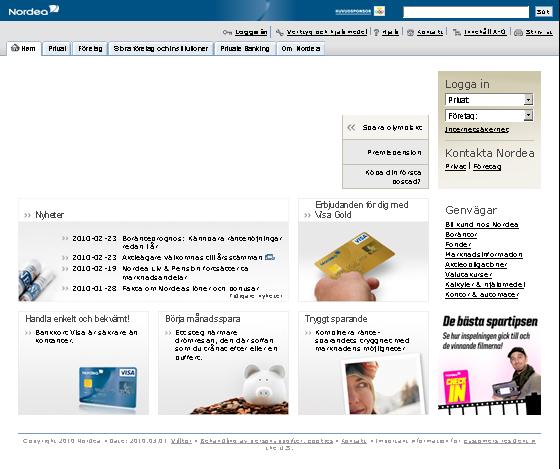This screenshot has width=560, height=469.
Task: Open the Företag login dropdown
Action: (x=489, y=116)
